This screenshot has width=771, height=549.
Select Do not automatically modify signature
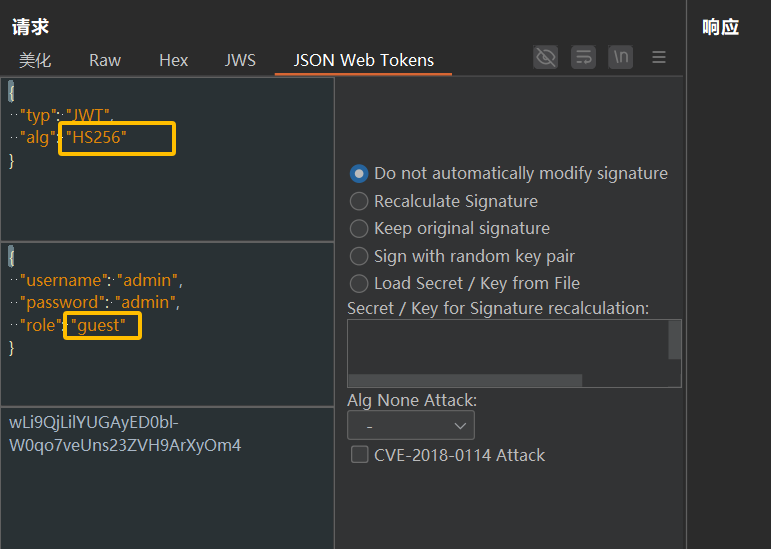point(509,173)
